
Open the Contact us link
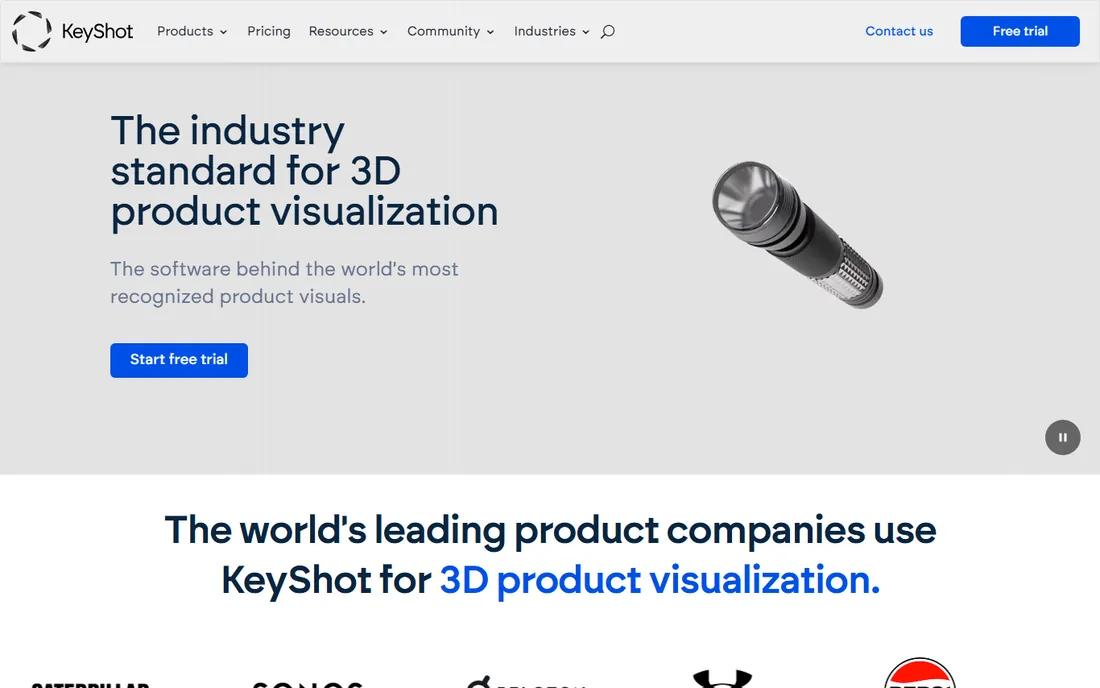point(899,32)
